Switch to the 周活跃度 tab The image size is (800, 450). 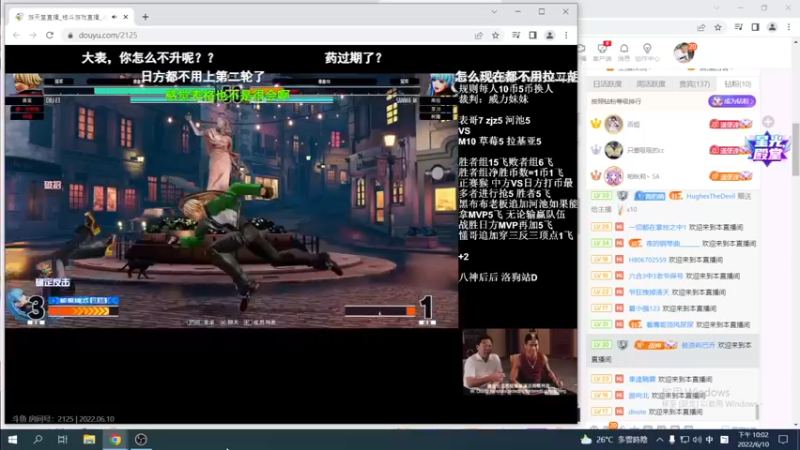click(x=651, y=84)
